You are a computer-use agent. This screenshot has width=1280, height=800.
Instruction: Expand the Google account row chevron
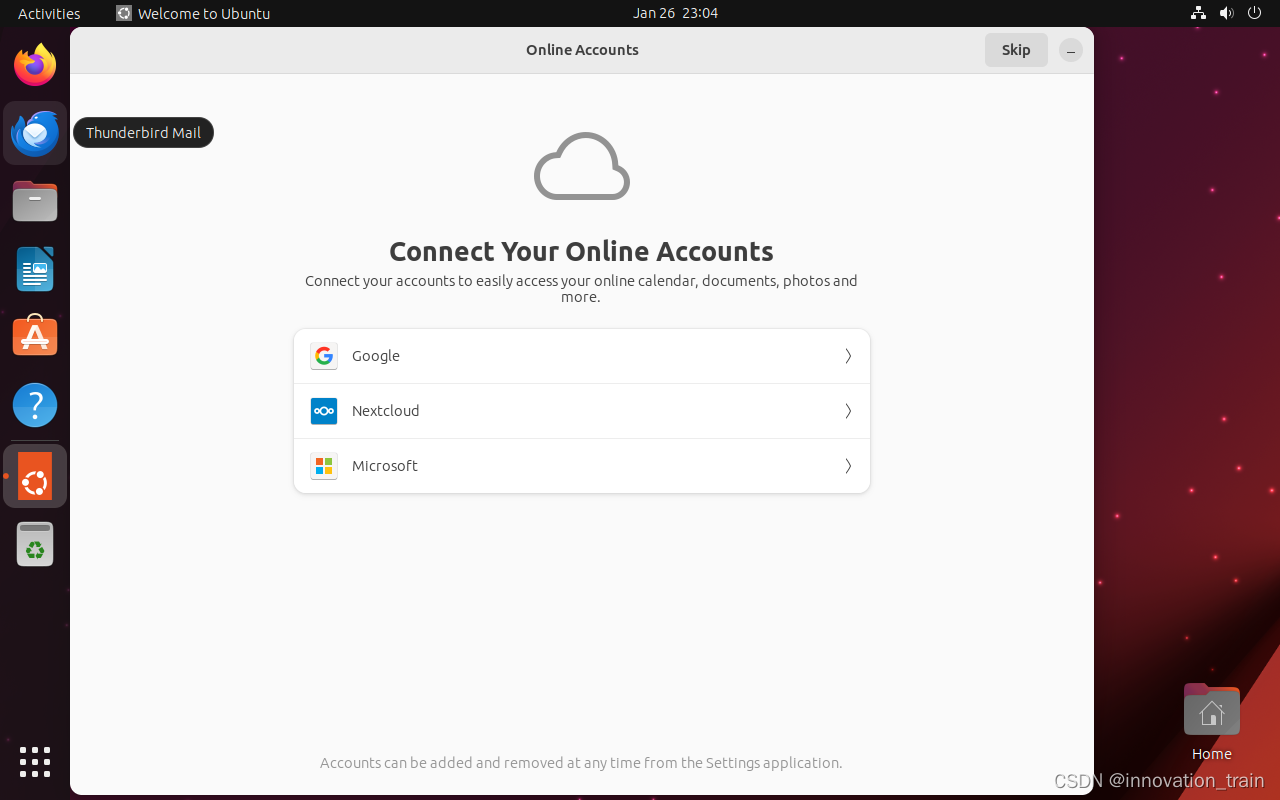coord(847,355)
